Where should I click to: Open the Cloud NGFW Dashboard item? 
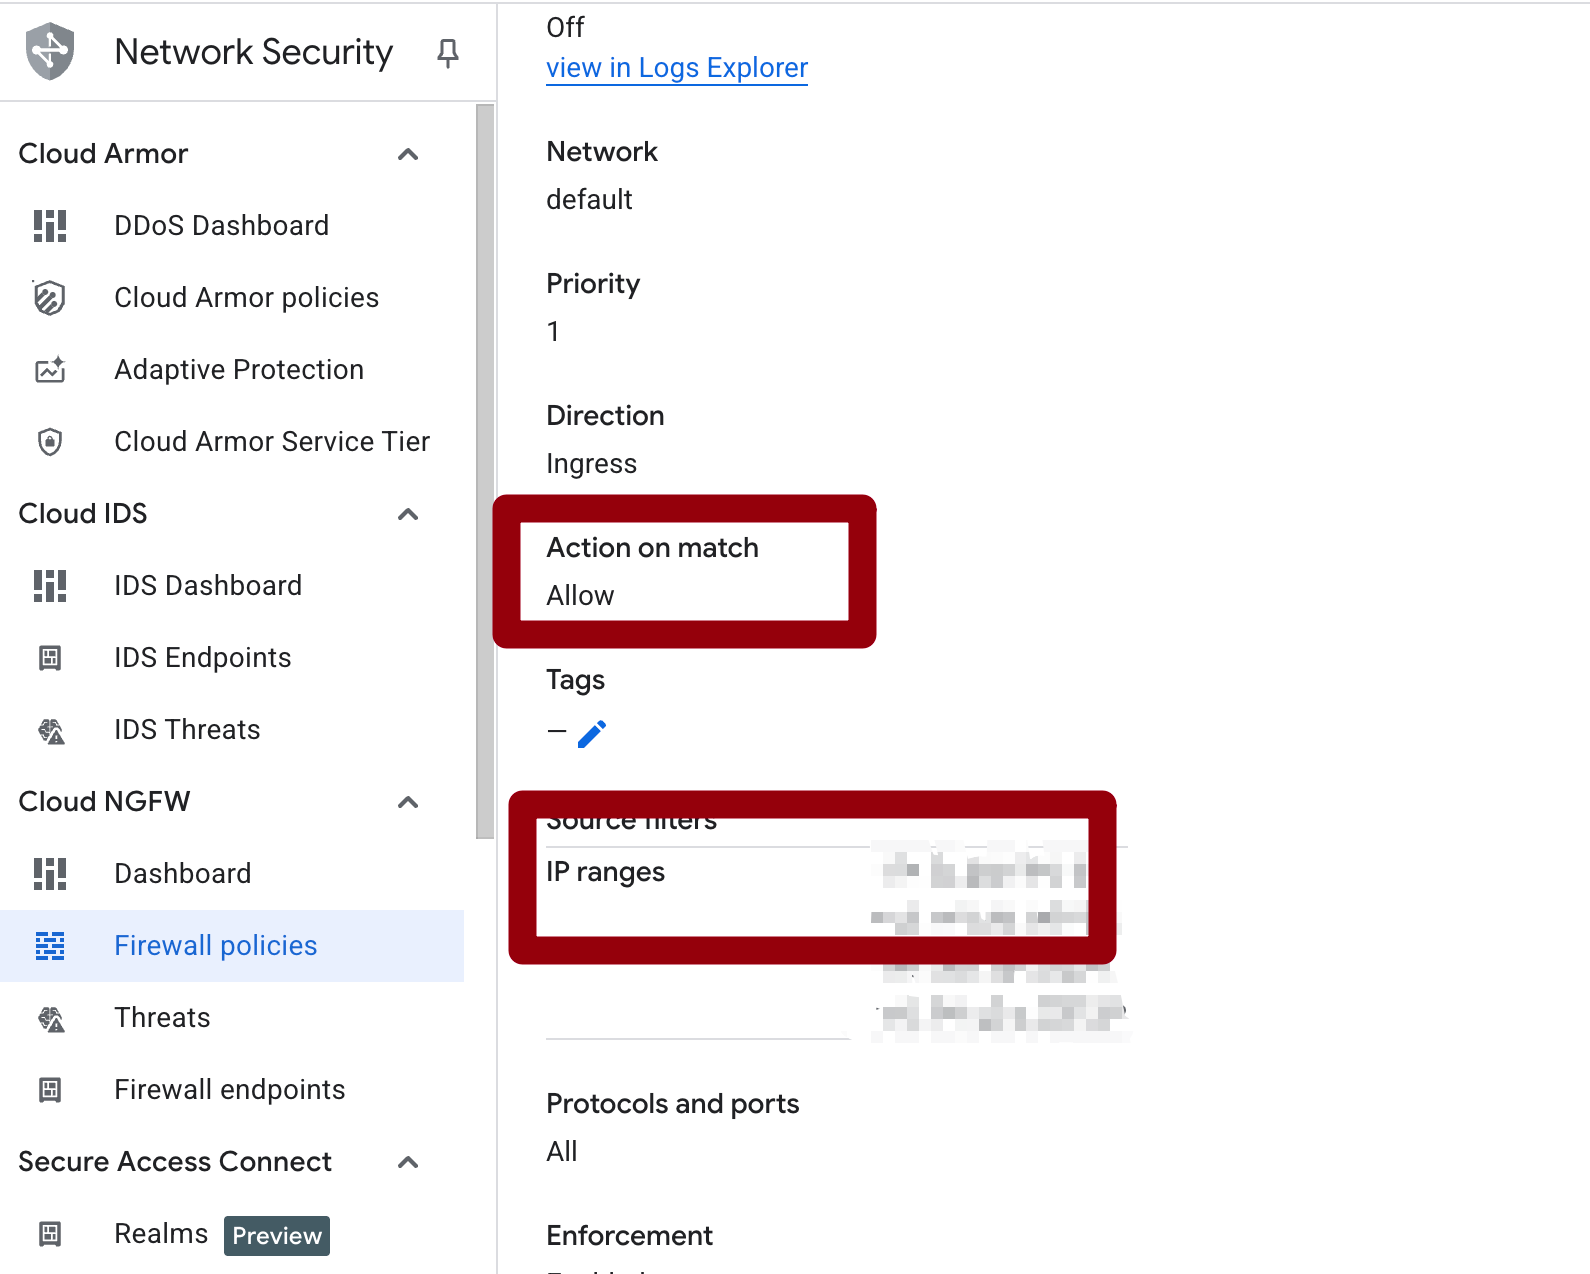(x=182, y=874)
